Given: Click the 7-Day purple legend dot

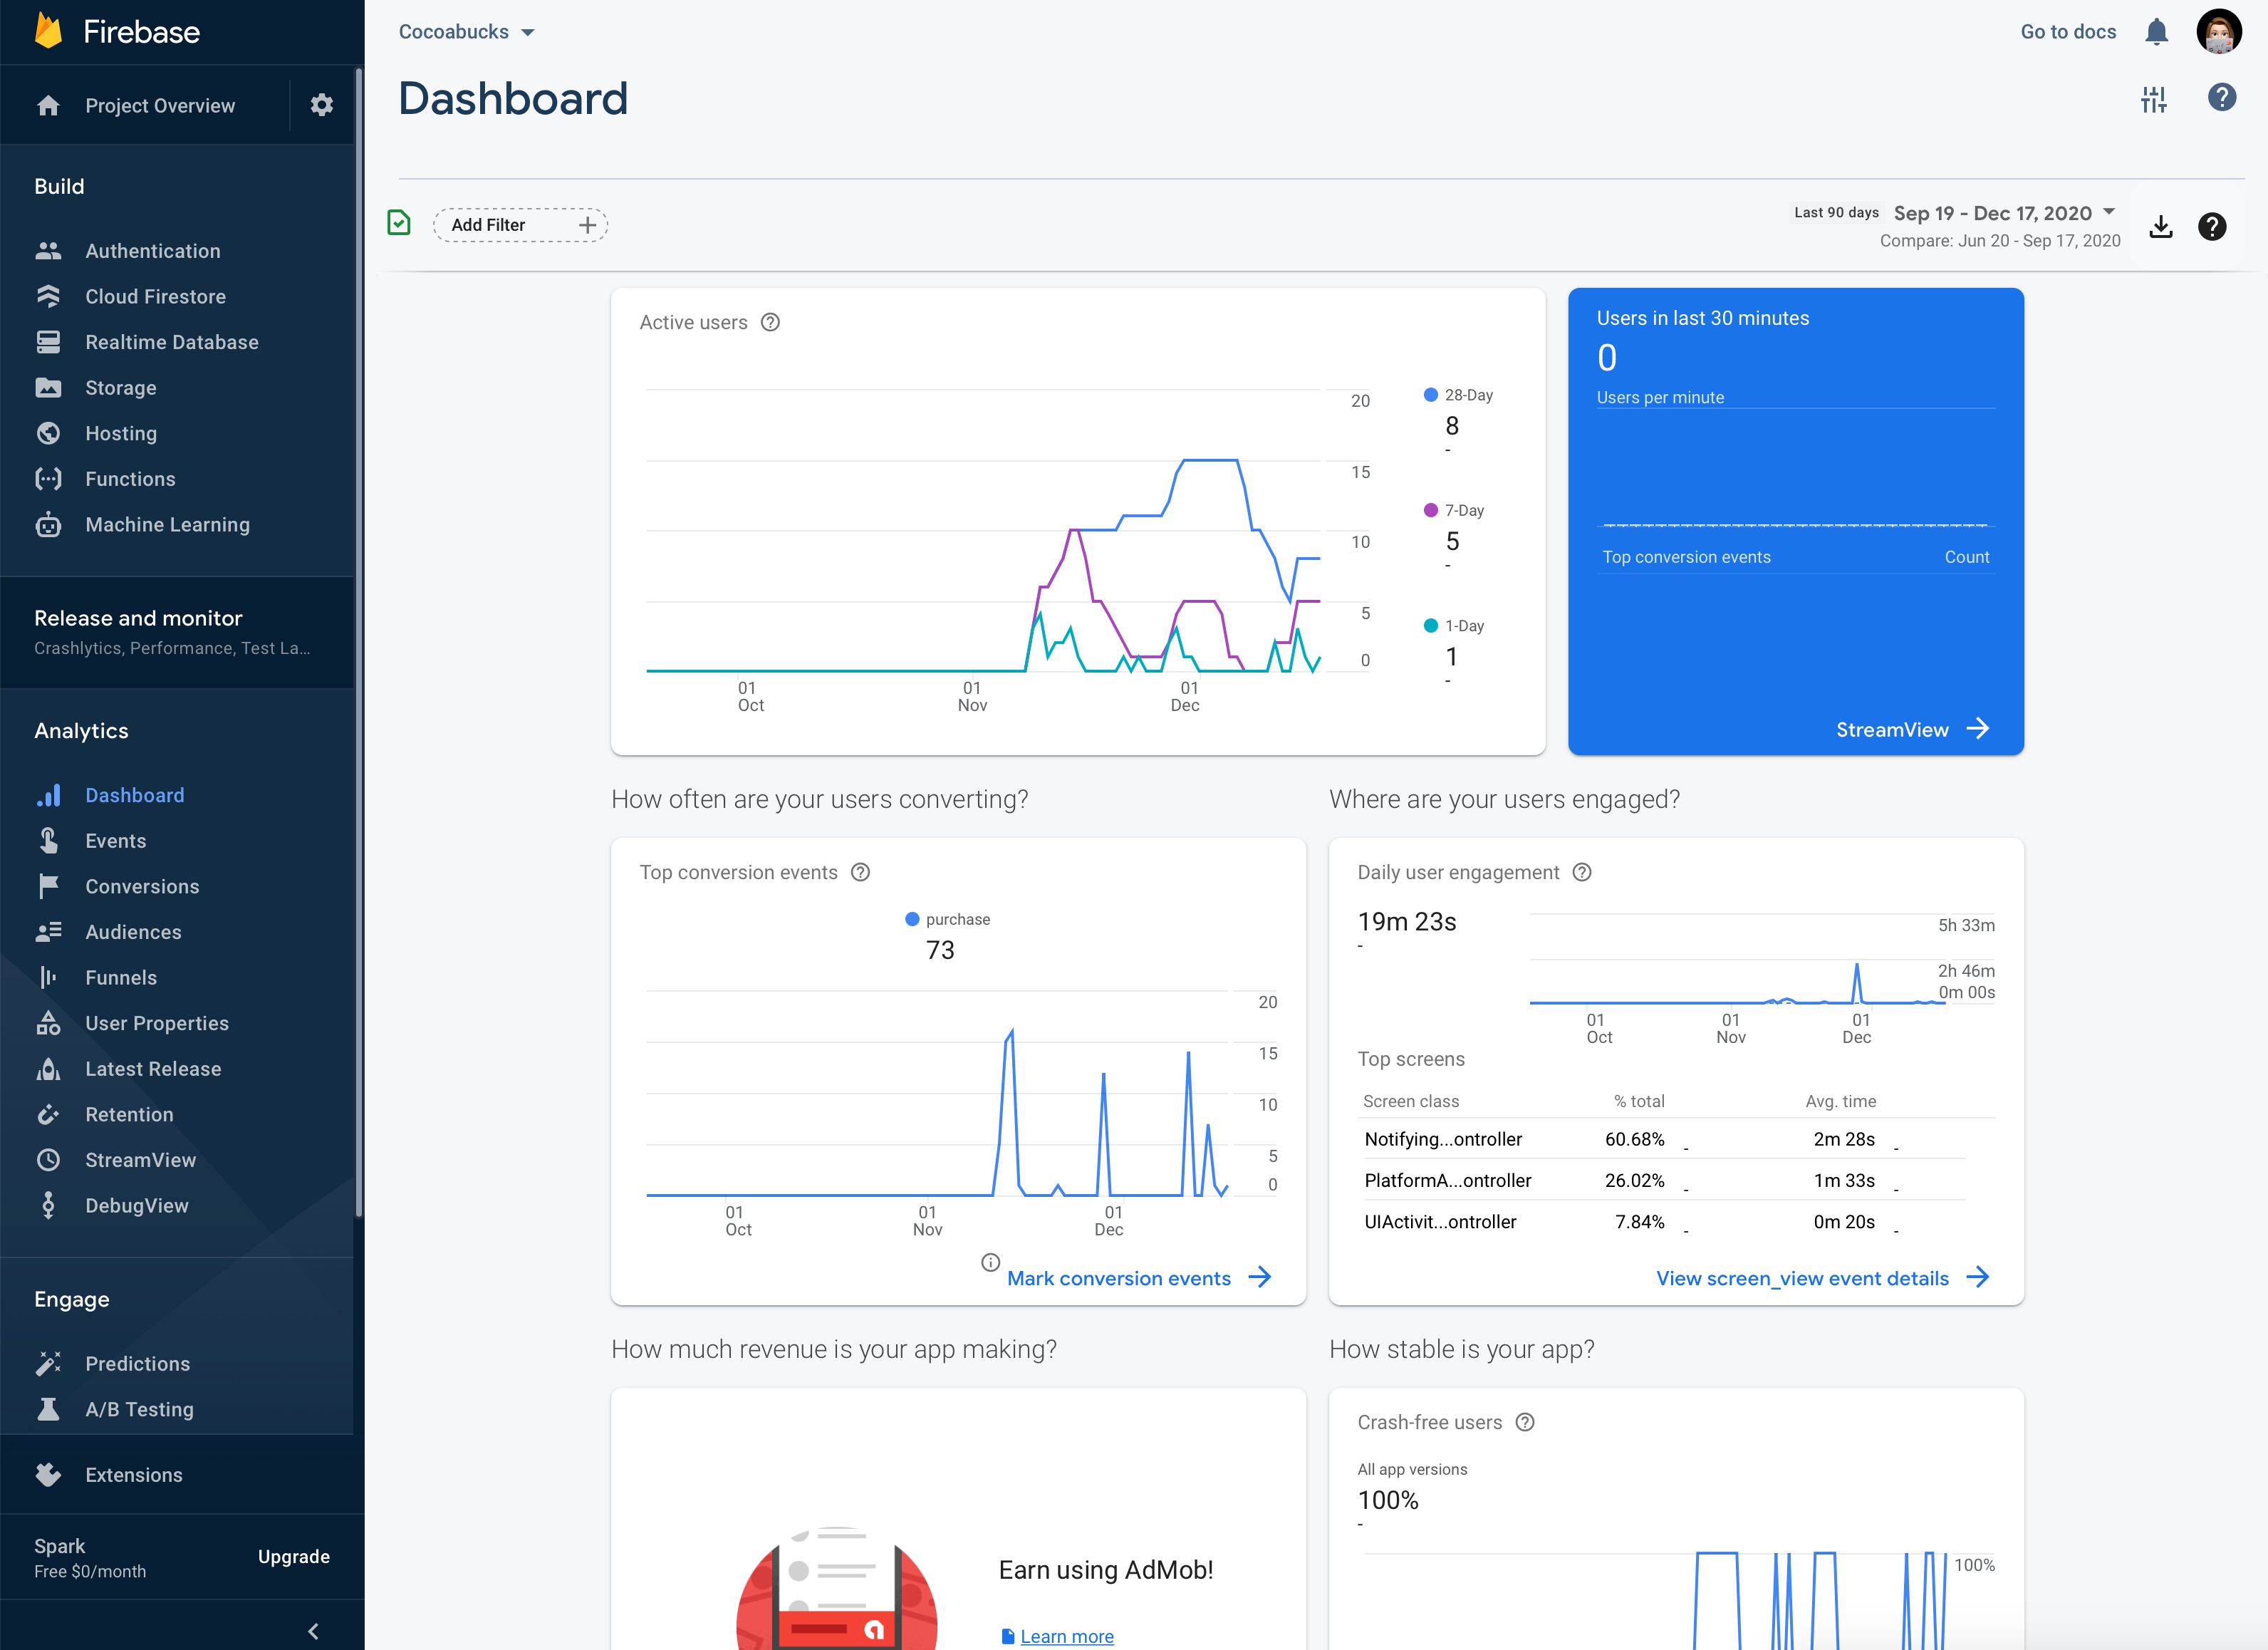Looking at the screenshot, I should pyautogui.click(x=1430, y=510).
